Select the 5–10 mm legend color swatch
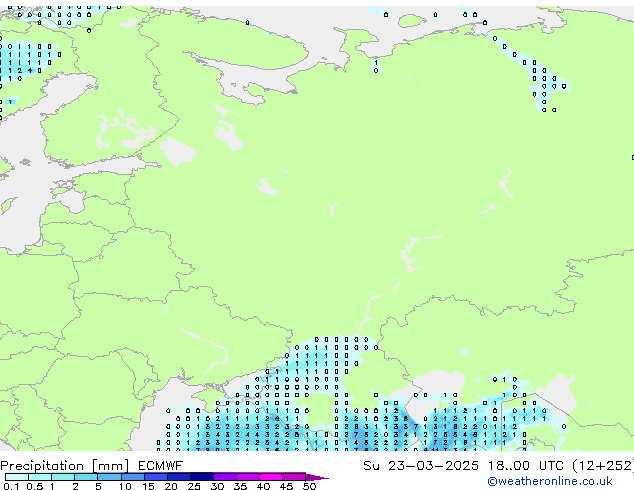634x490 pixels. (x=109, y=477)
